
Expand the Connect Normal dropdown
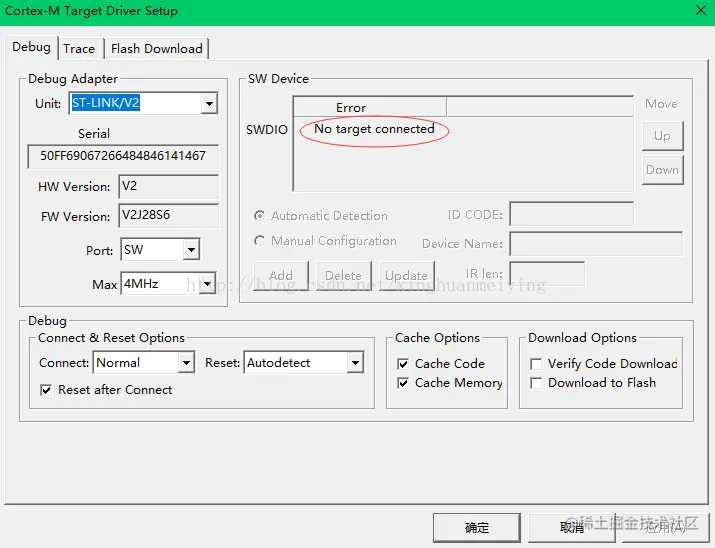[x=186, y=363]
